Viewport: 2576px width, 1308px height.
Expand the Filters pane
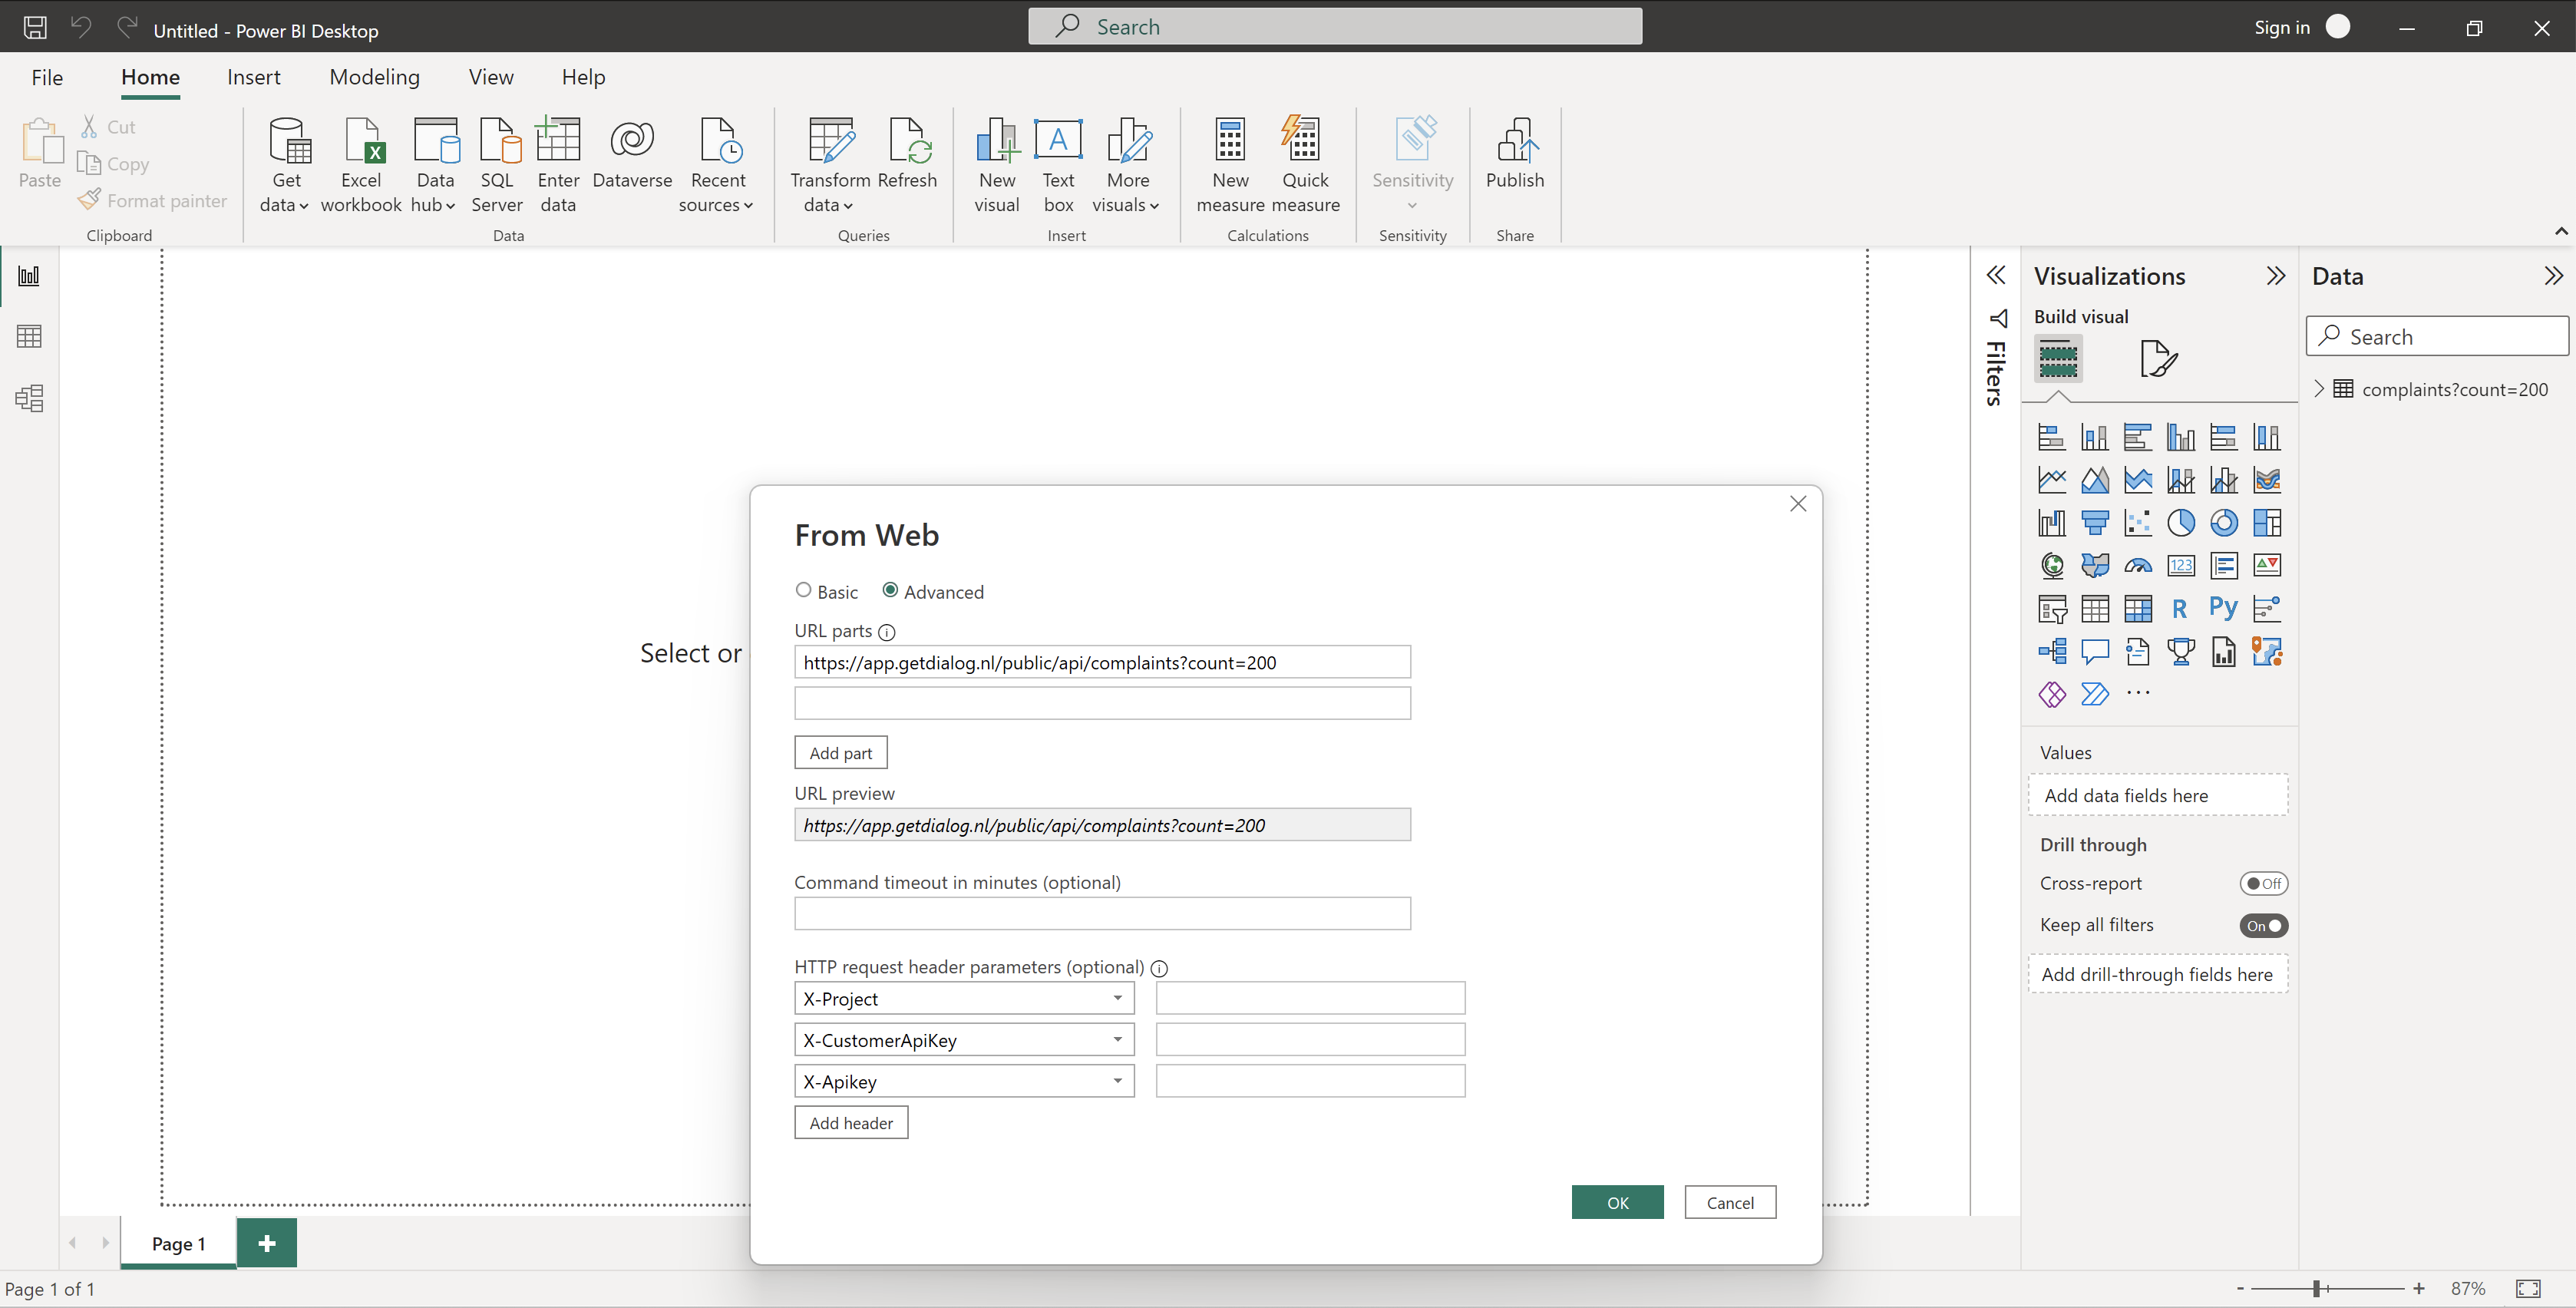[x=1996, y=276]
